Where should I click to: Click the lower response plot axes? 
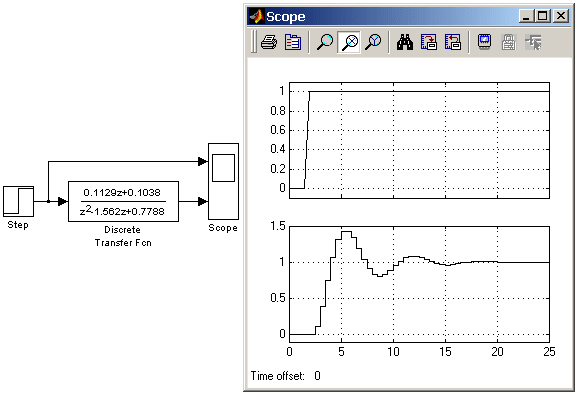(x=419, y=284)
